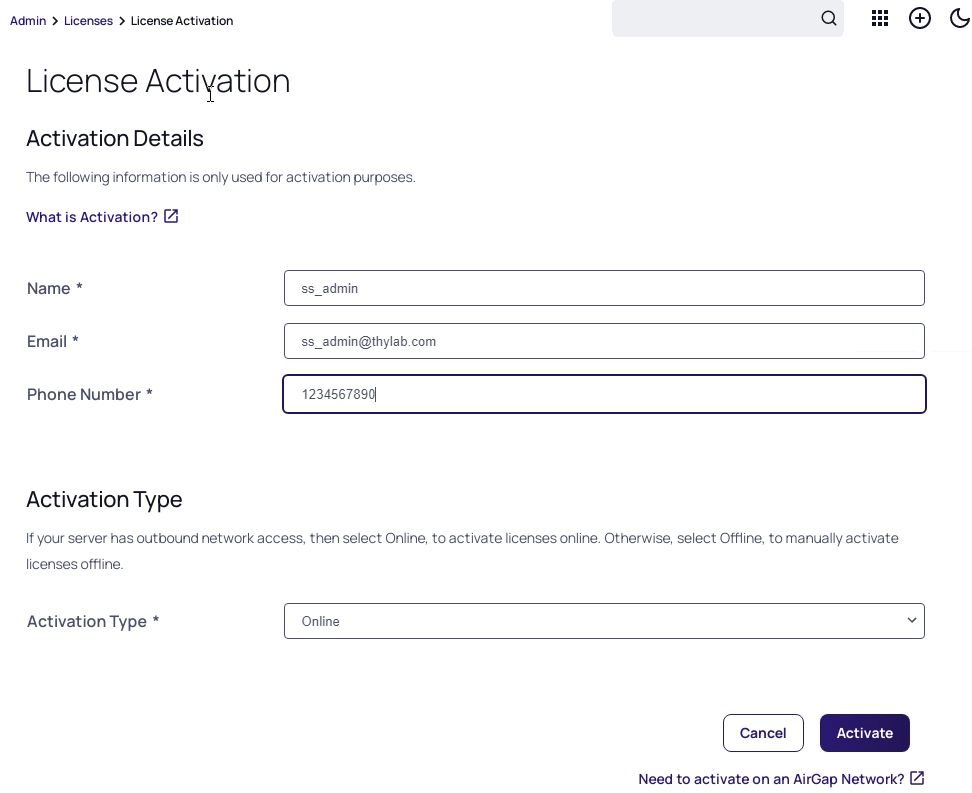This screenshot has height=793, width=972.
Task: Go to Admin in the breadcrumb
Action: tap(28, 21)
